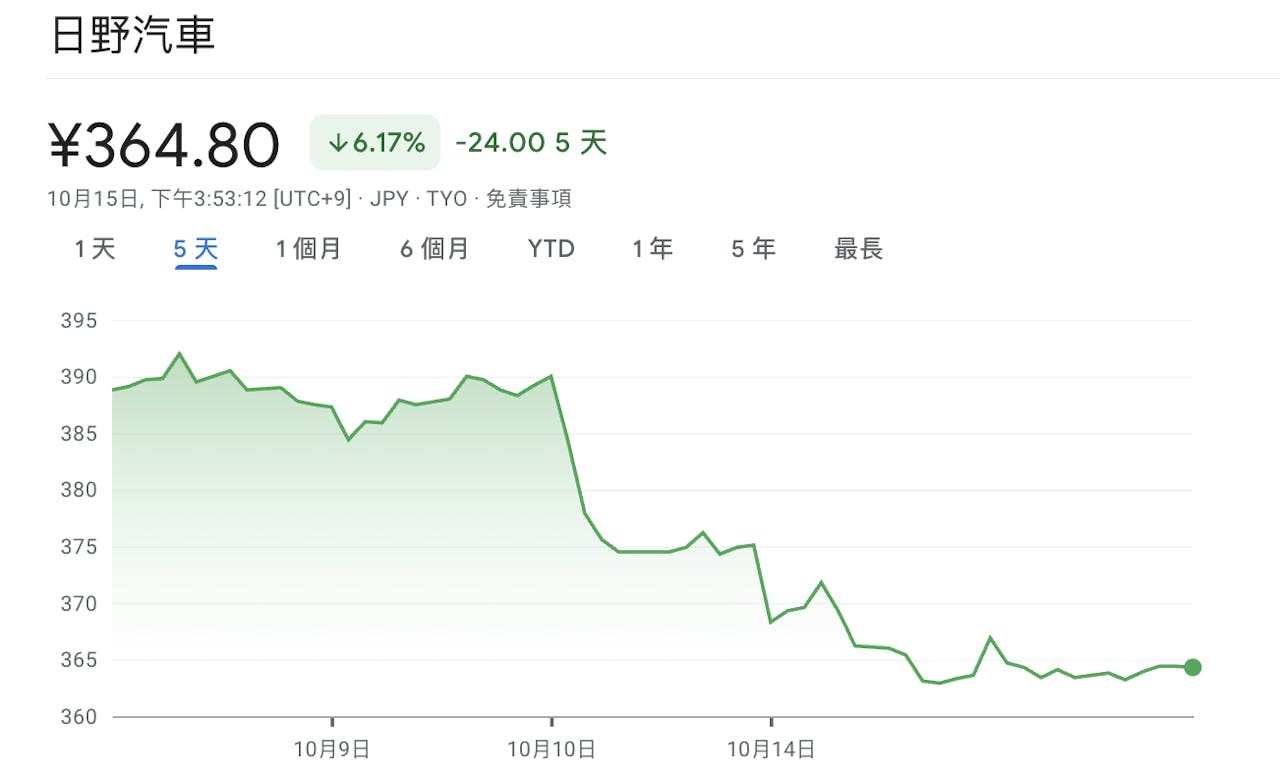Select the 5天 time range tab
The image size is (1280, 781).
(x=196, y=249)
